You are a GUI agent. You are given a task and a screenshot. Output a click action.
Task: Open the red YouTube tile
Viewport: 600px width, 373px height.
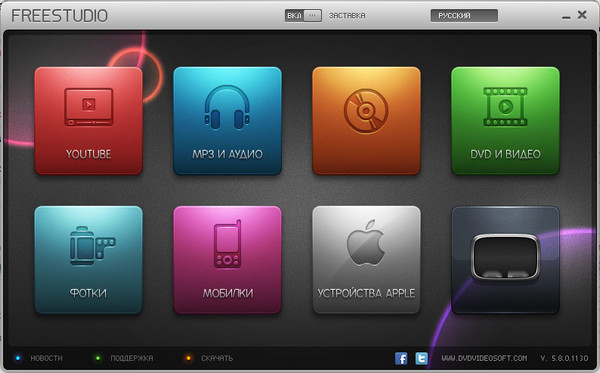coord(88,121)
